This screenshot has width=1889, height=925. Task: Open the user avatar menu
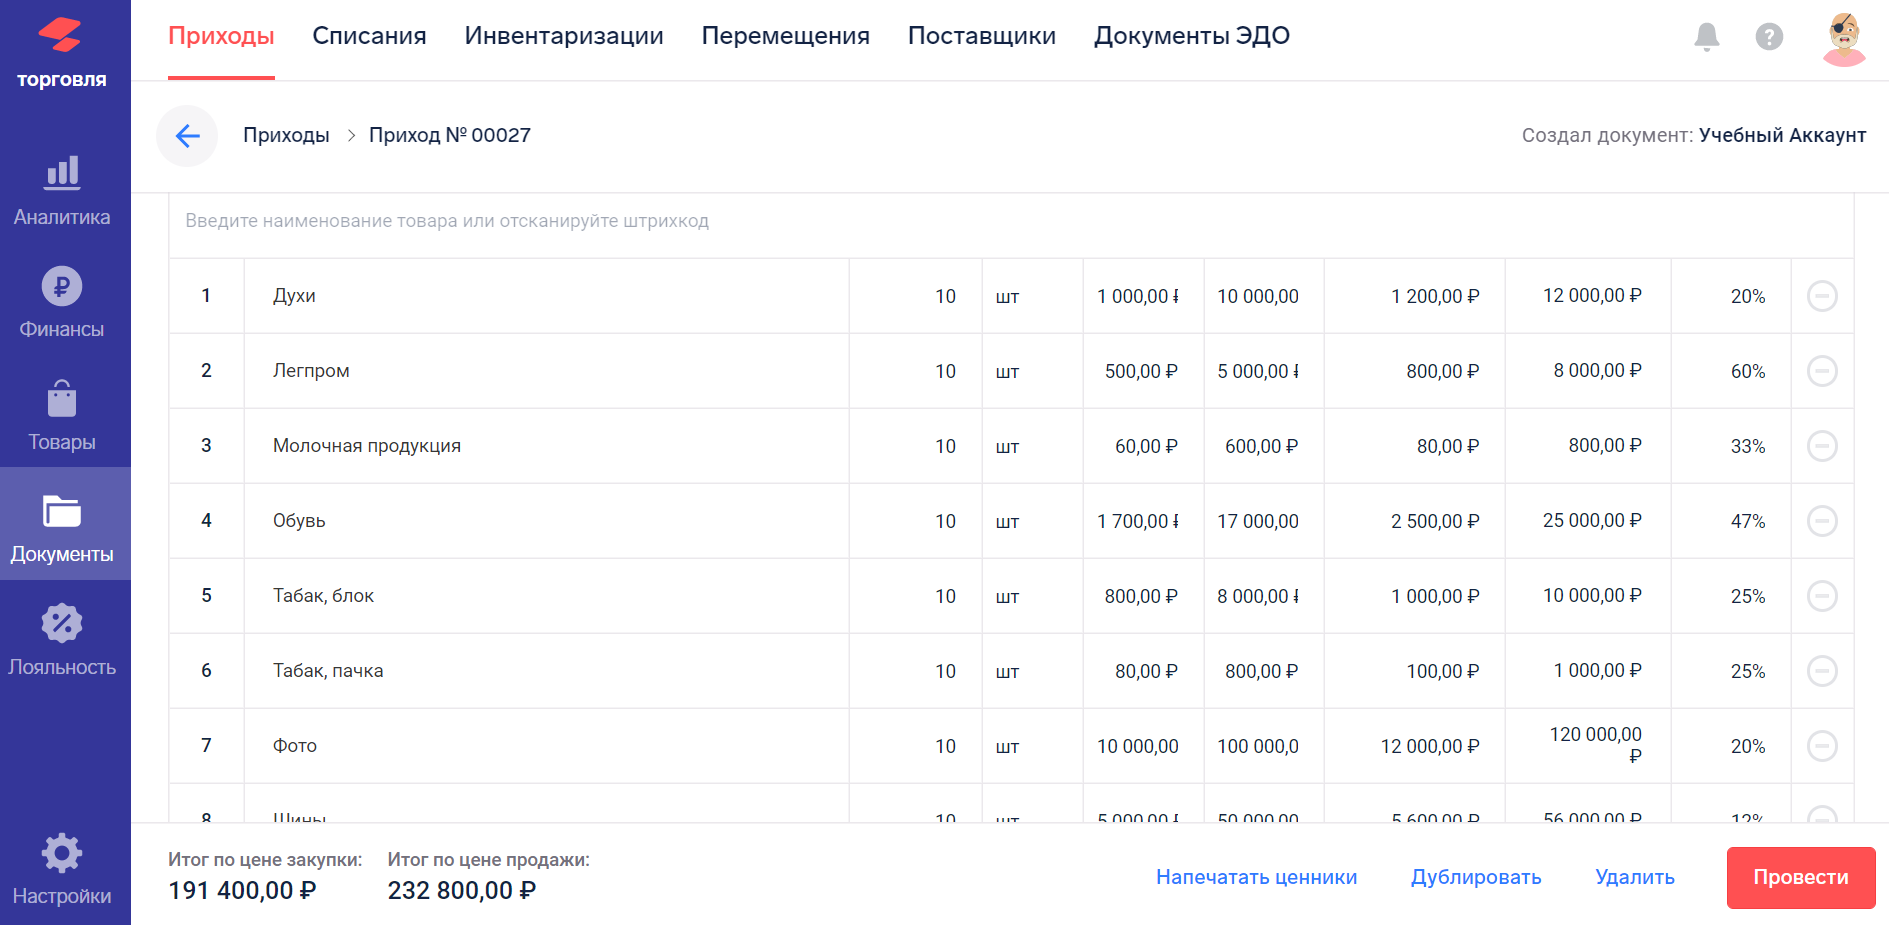[1844, 40]
